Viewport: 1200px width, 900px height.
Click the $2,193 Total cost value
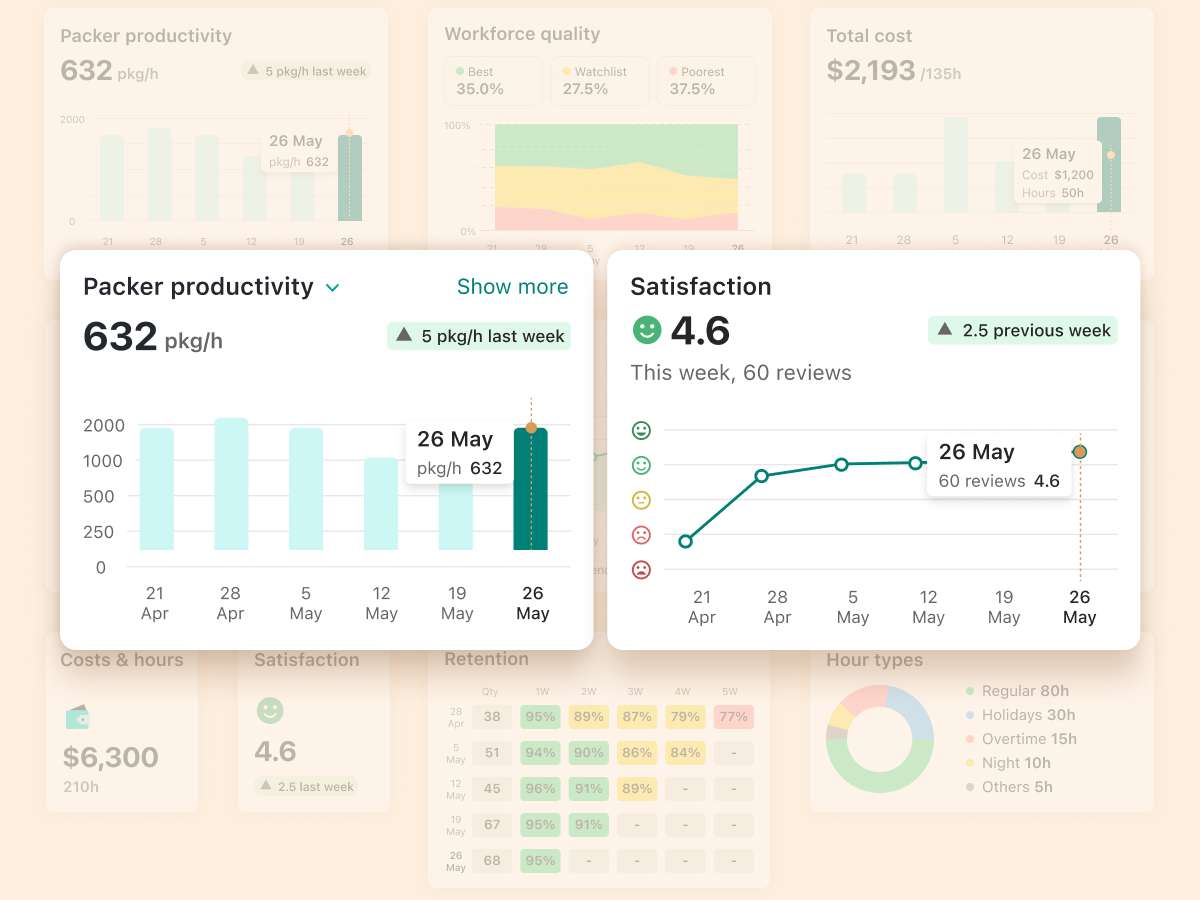pyautogui.click(x=871, y=70)
